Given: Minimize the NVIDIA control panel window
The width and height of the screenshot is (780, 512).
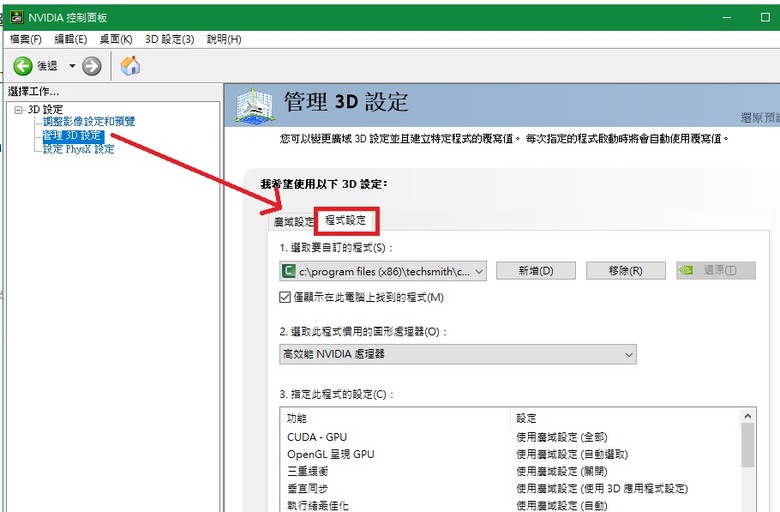Looking at the screenshot, I should (727, 17).
